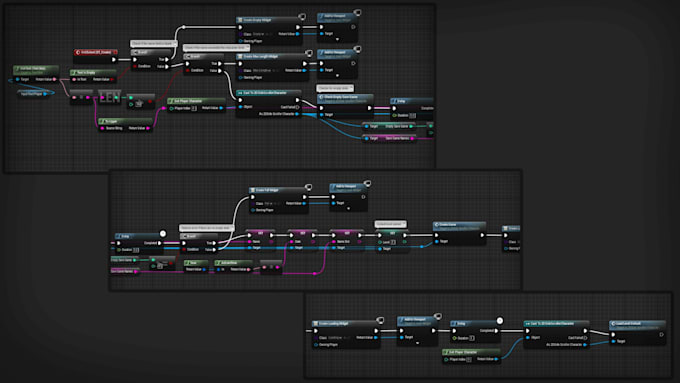Select the Text Is Empty node
680x383 pixels.
point(93,76)
